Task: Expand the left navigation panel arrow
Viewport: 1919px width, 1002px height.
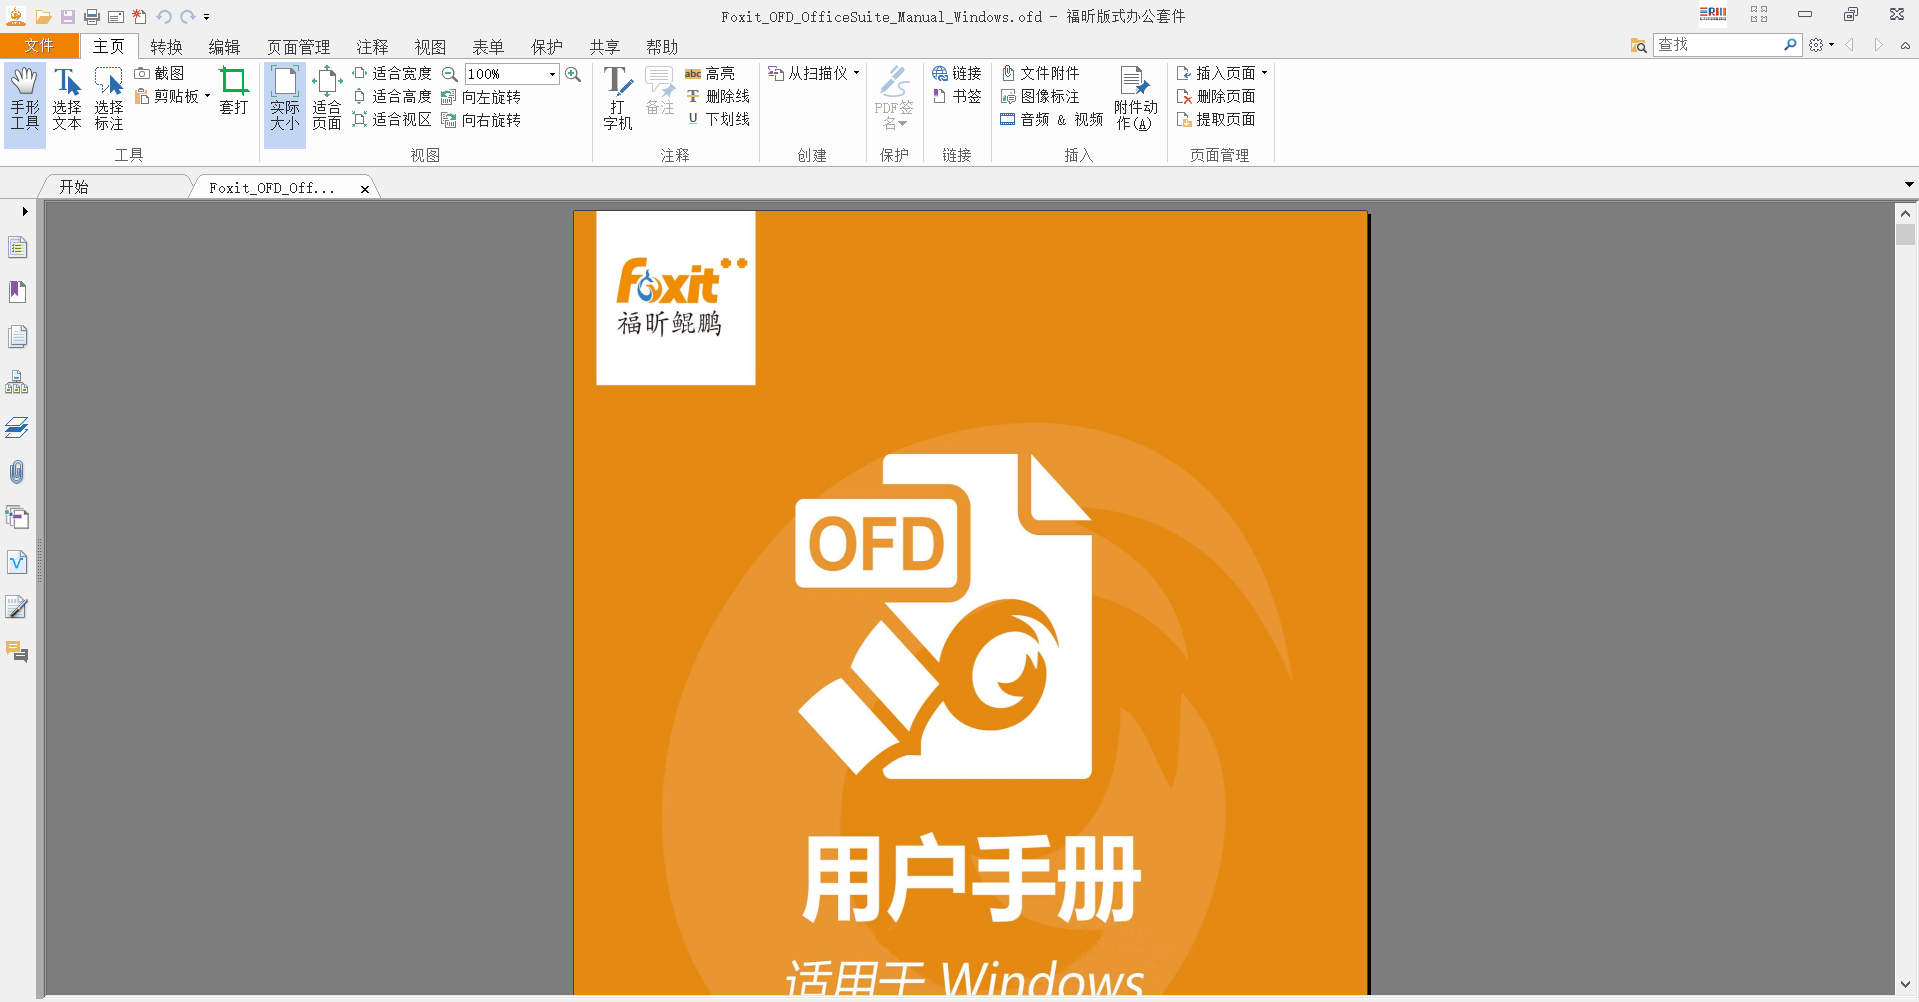Action: tap(25, 211)
